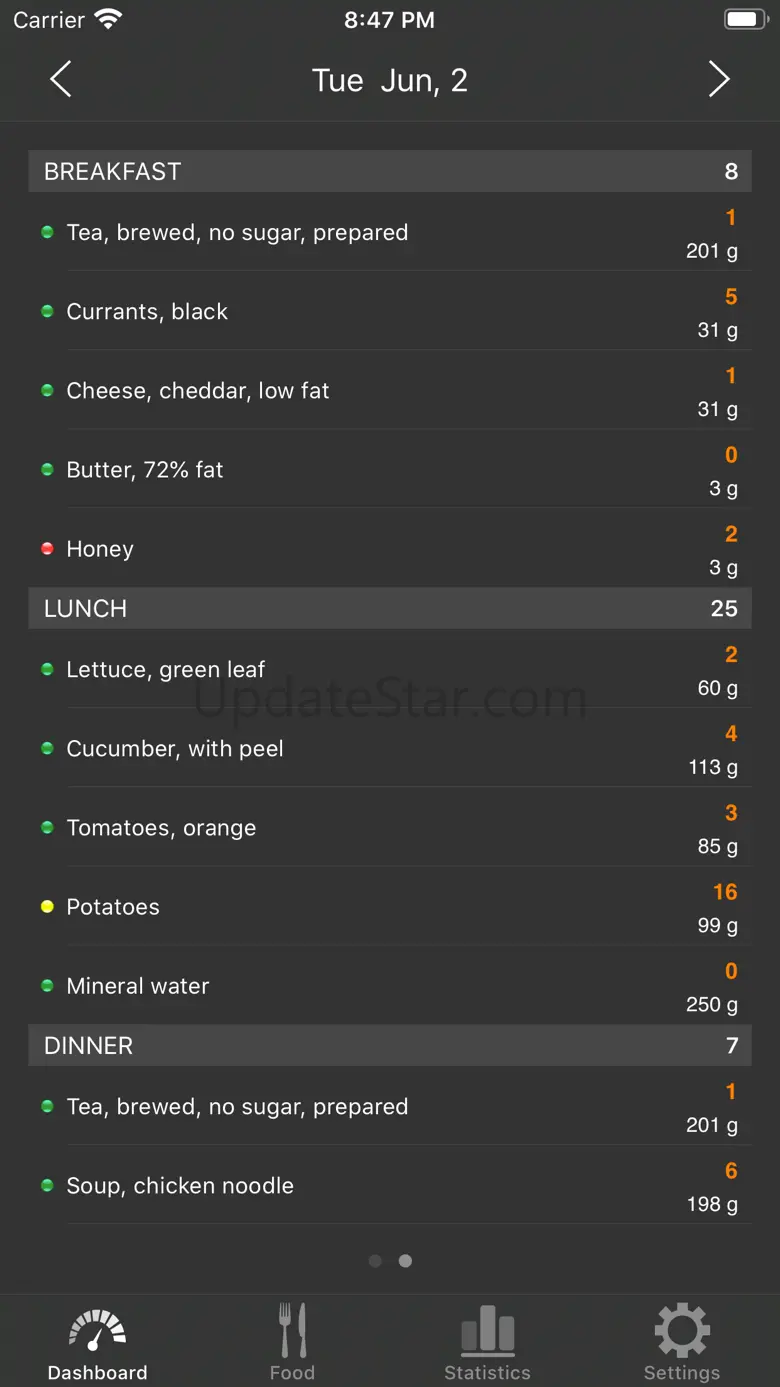Click the red dot beside Honey

click(x=47, y=549)
